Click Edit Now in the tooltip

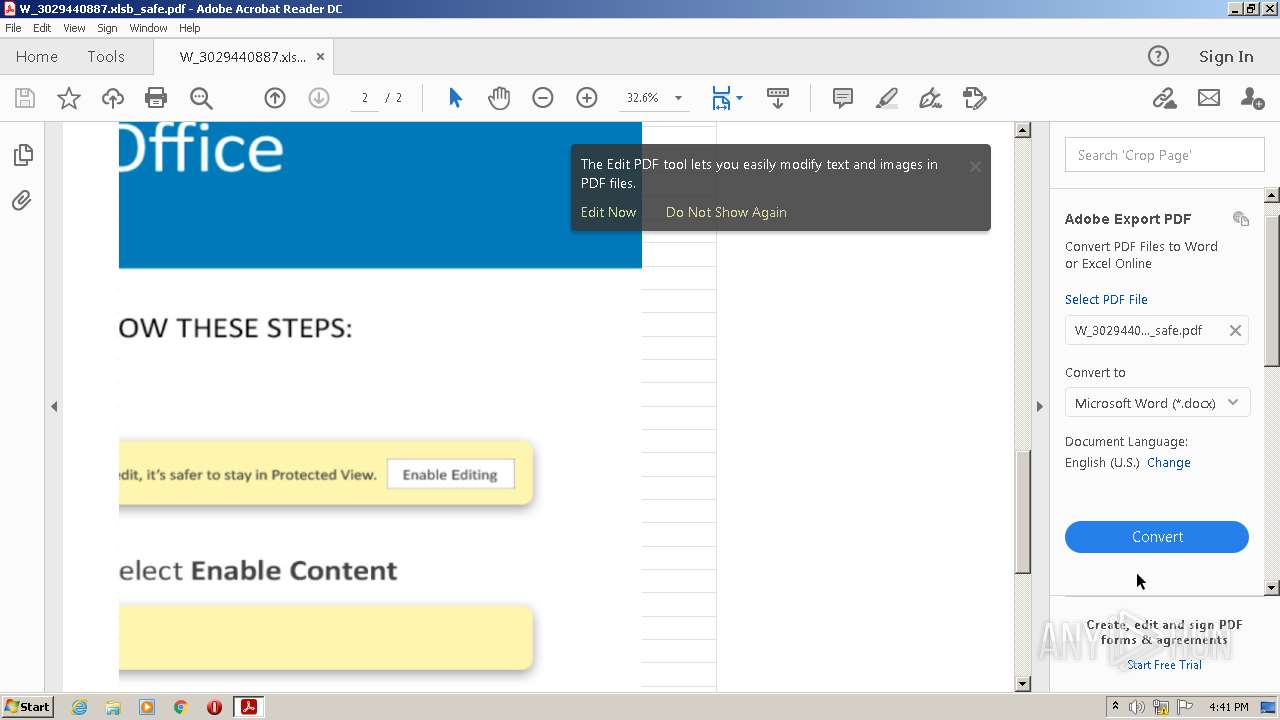(608, 212)
